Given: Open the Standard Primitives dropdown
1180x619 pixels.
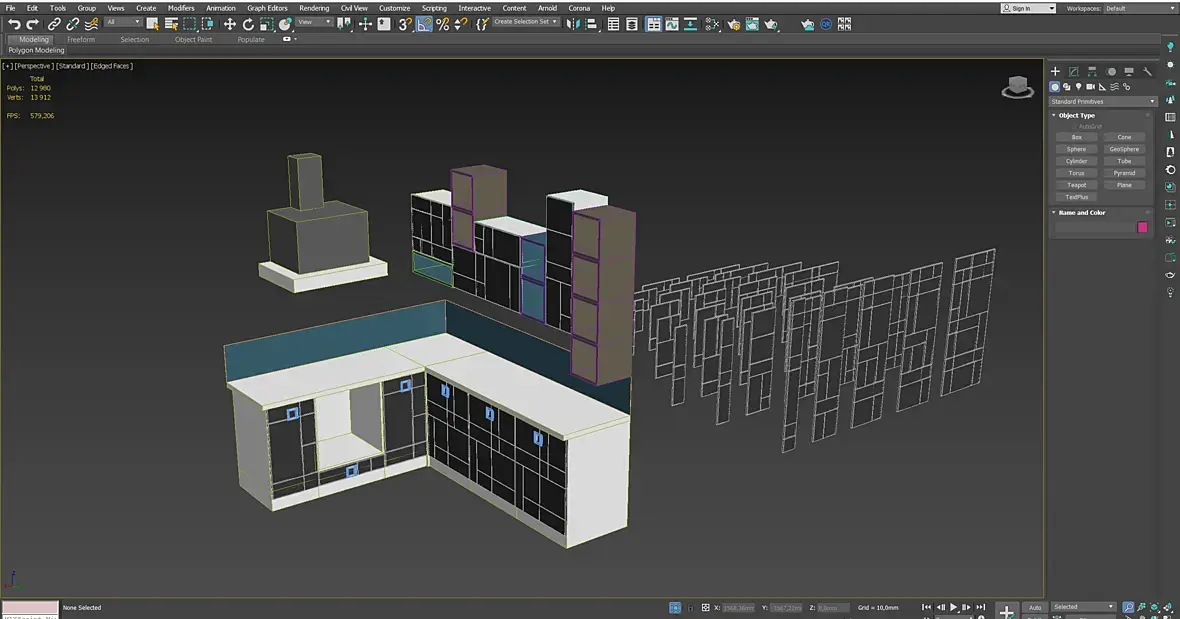Looking at the screenshot, I should [x=1102, y=101].
